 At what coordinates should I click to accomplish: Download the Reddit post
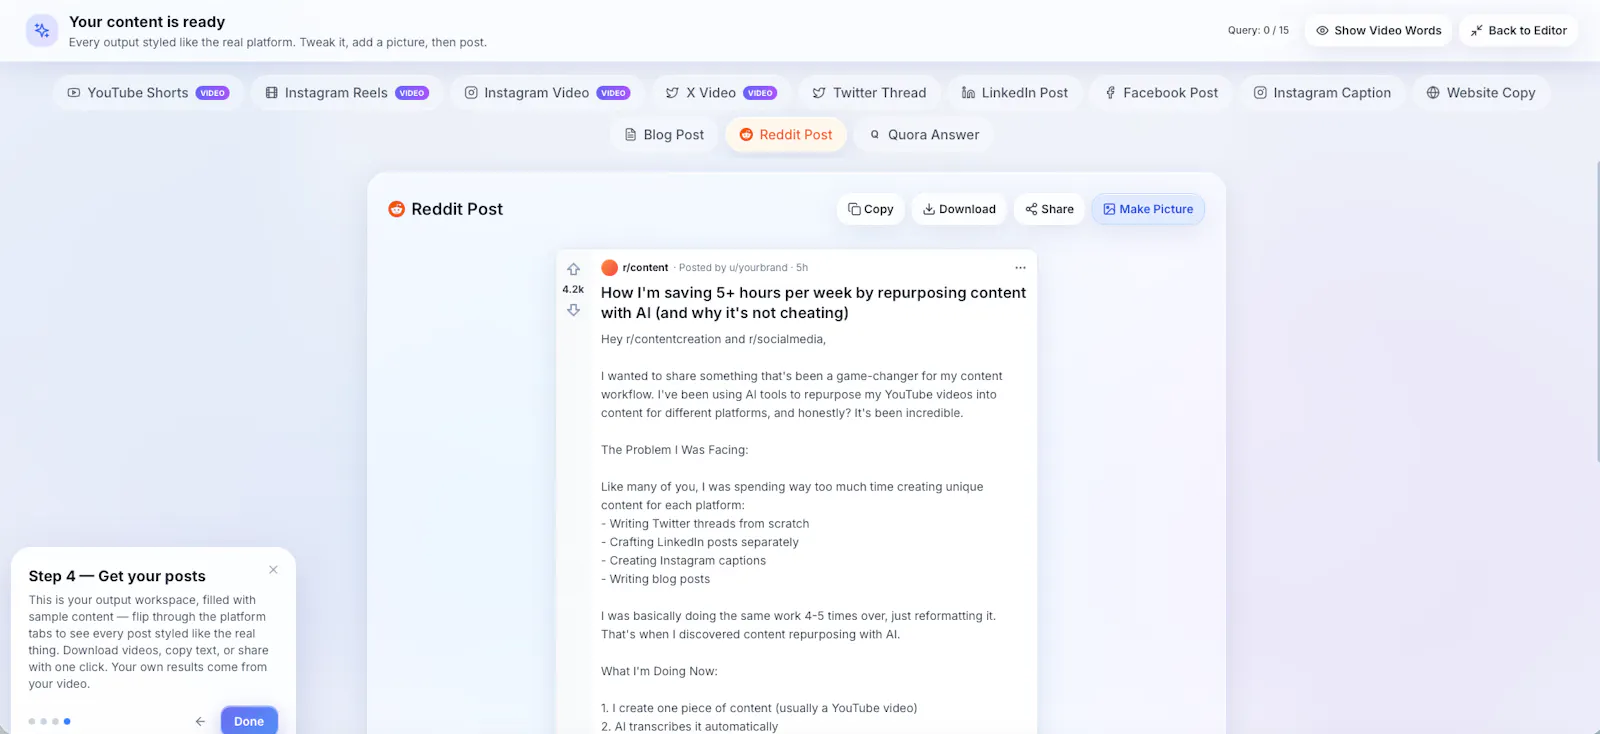959,209
